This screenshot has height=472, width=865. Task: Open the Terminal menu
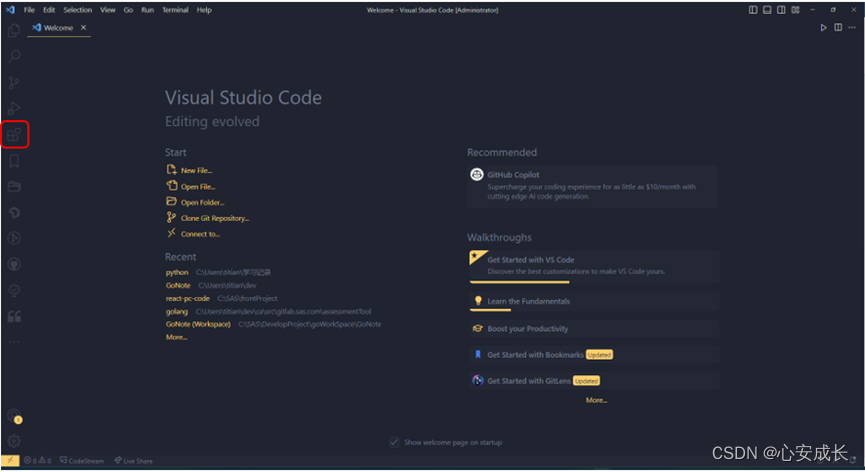(175, 10)
